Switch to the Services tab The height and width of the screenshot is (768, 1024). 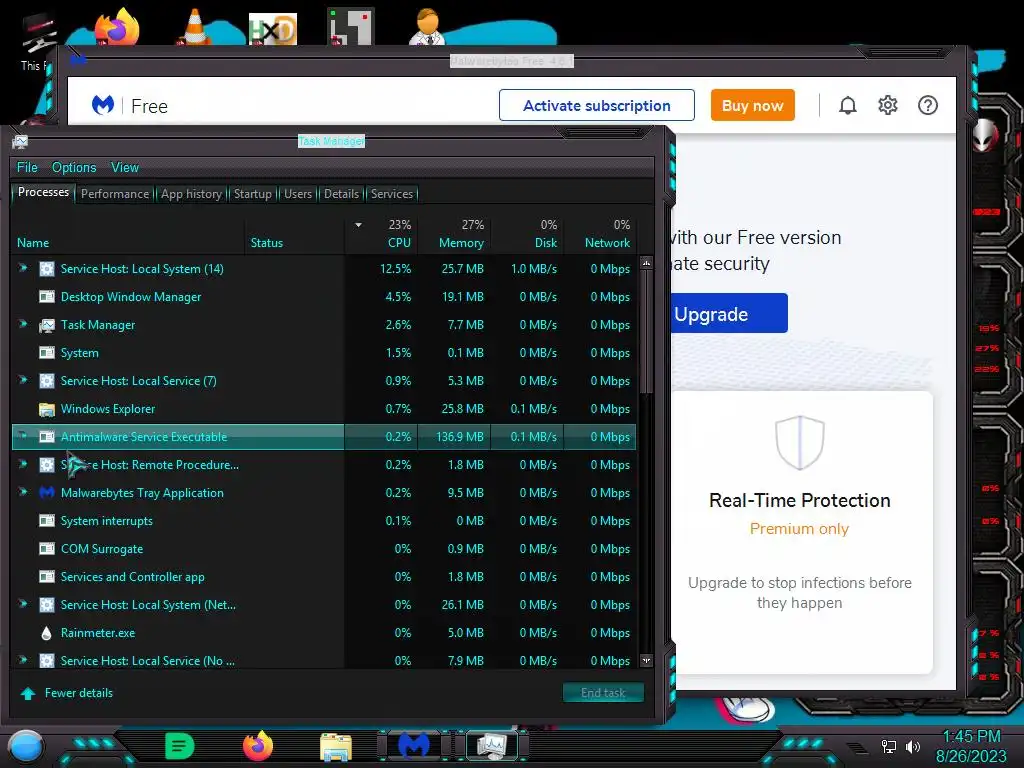392,194
